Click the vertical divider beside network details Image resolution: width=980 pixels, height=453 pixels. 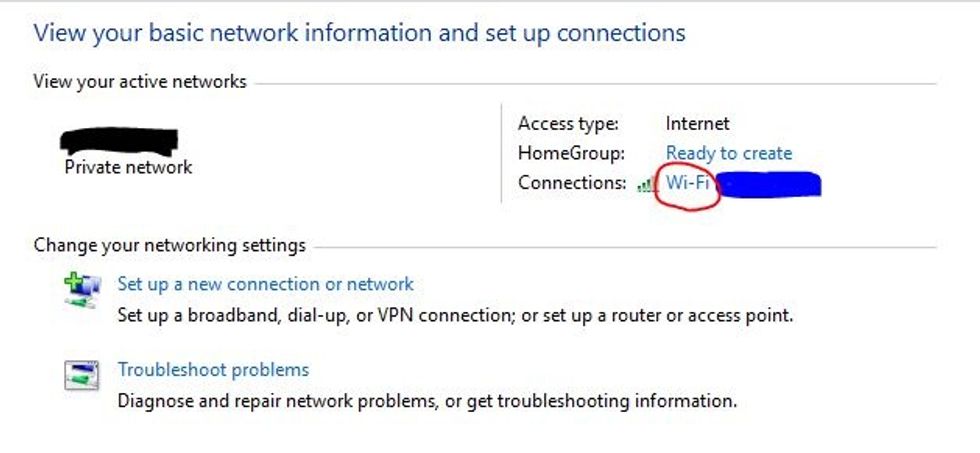(501, 153)
